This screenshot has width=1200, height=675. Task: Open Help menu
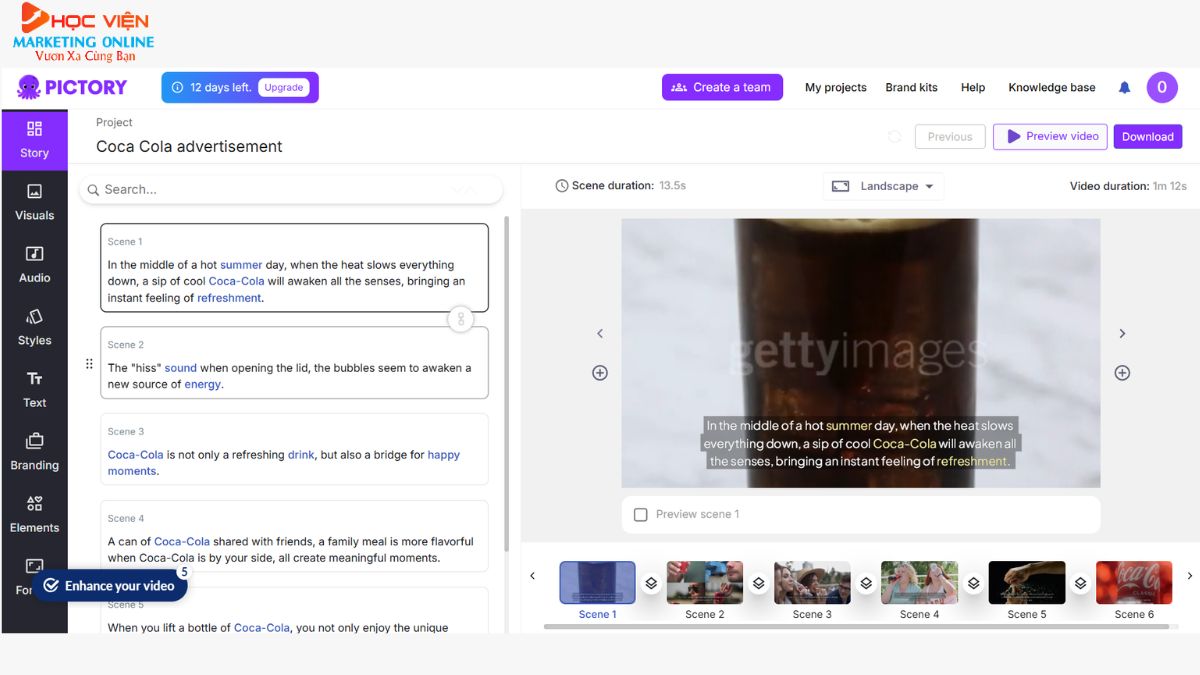pos(973,87)
